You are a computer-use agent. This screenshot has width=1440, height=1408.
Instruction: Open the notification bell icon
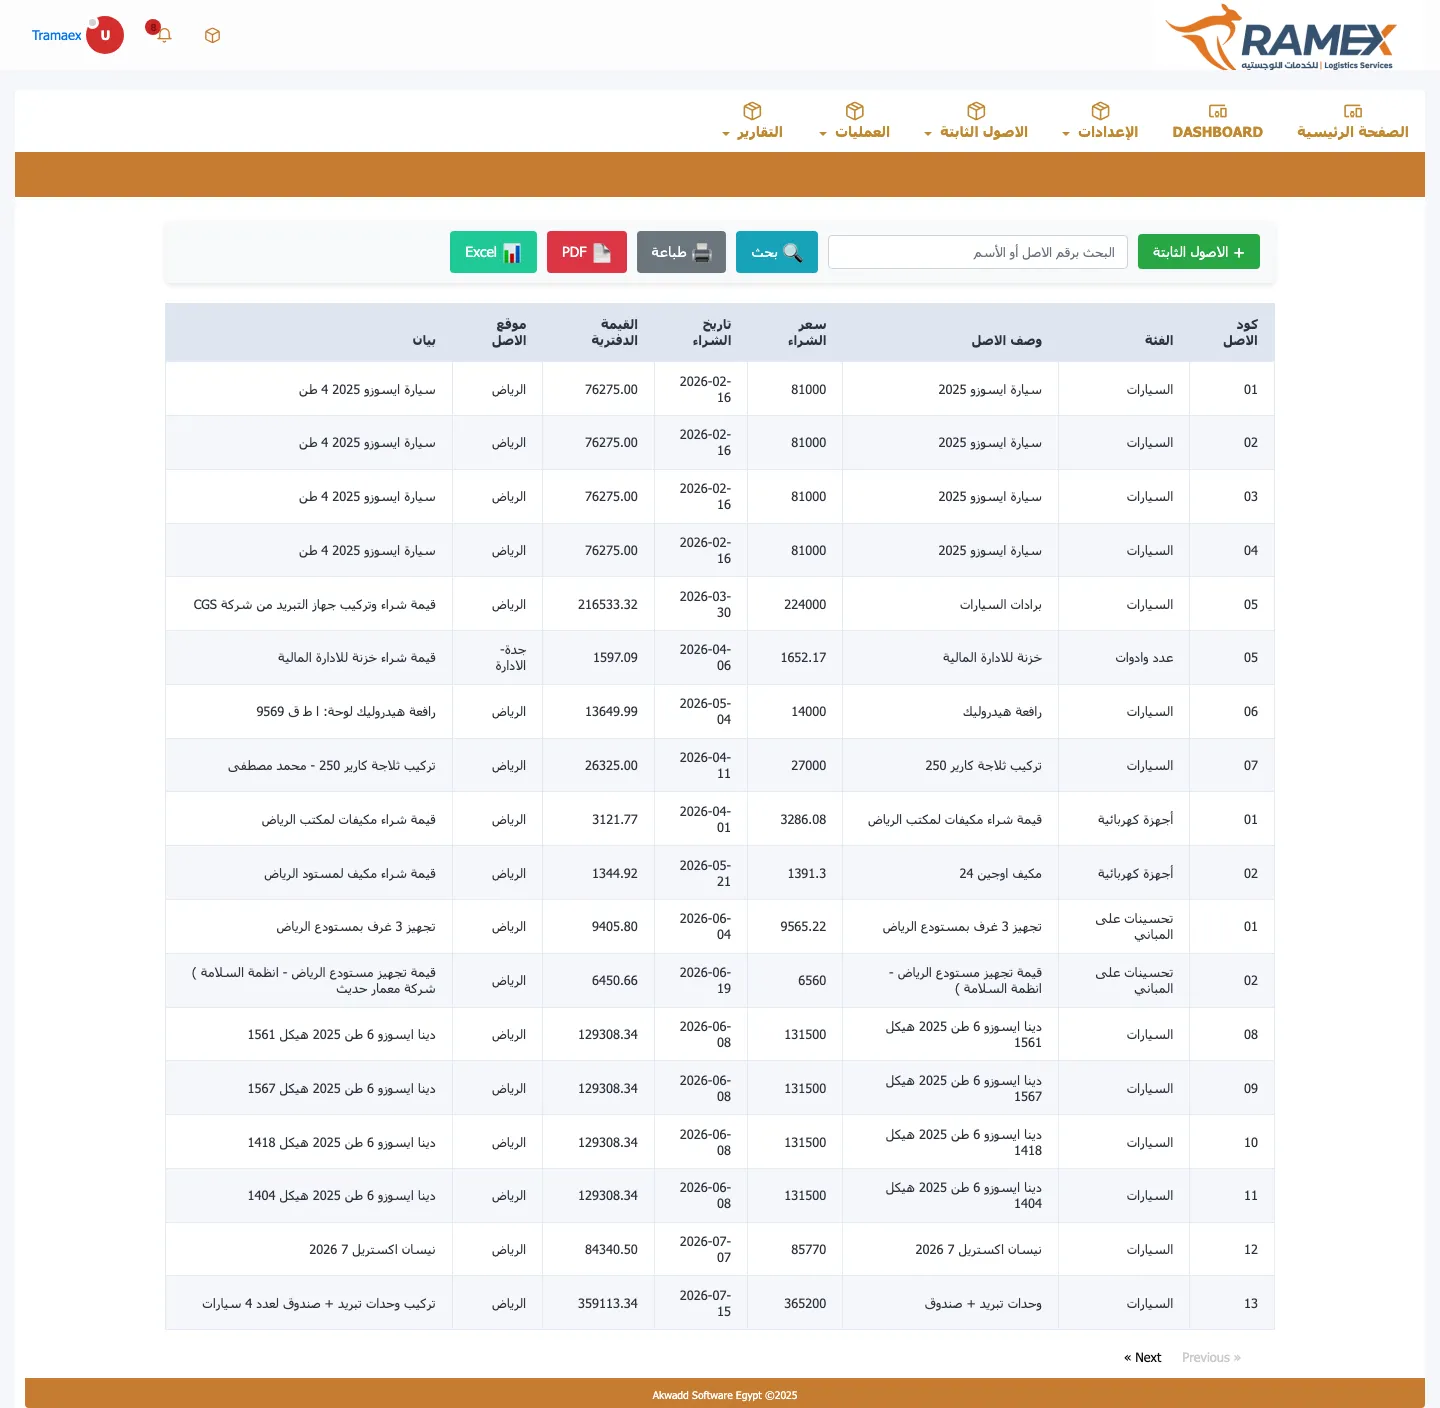coord(165,35)
